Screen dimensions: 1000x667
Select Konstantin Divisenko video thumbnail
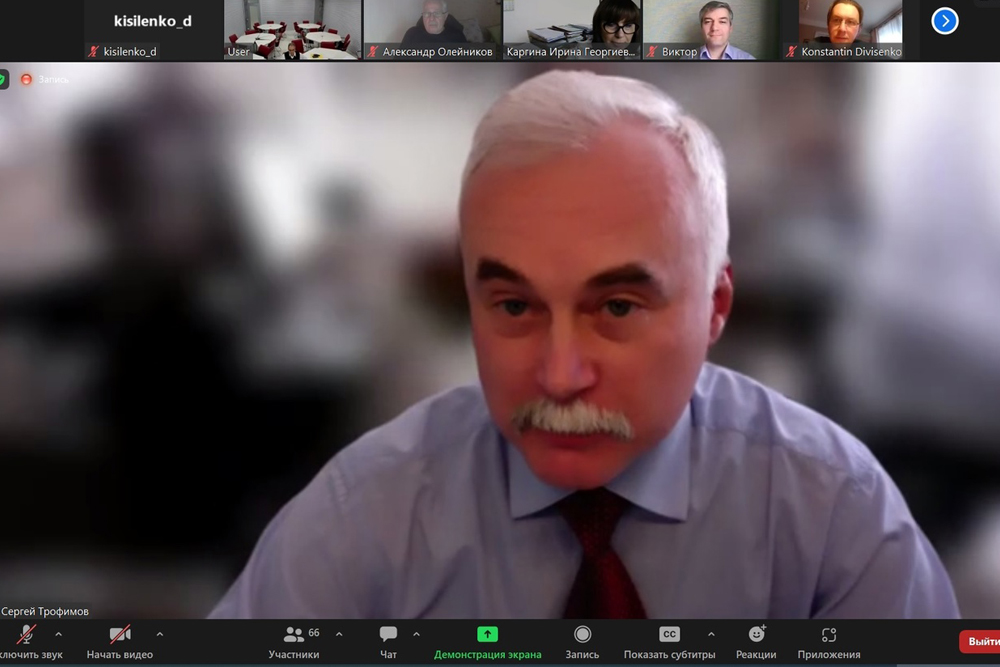pos(851,30)
